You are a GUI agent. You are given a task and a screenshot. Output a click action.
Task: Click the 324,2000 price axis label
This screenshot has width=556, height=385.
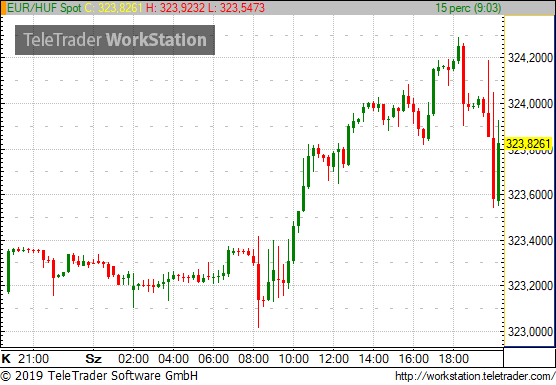point(530,58)
